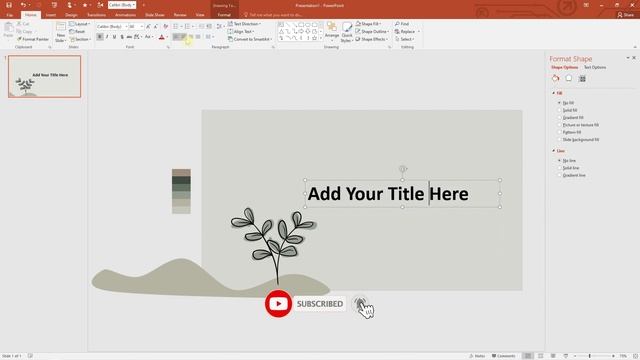Select the No fill radio button
The height and width of the screenshot is (360, 640).
click(560, 103)
